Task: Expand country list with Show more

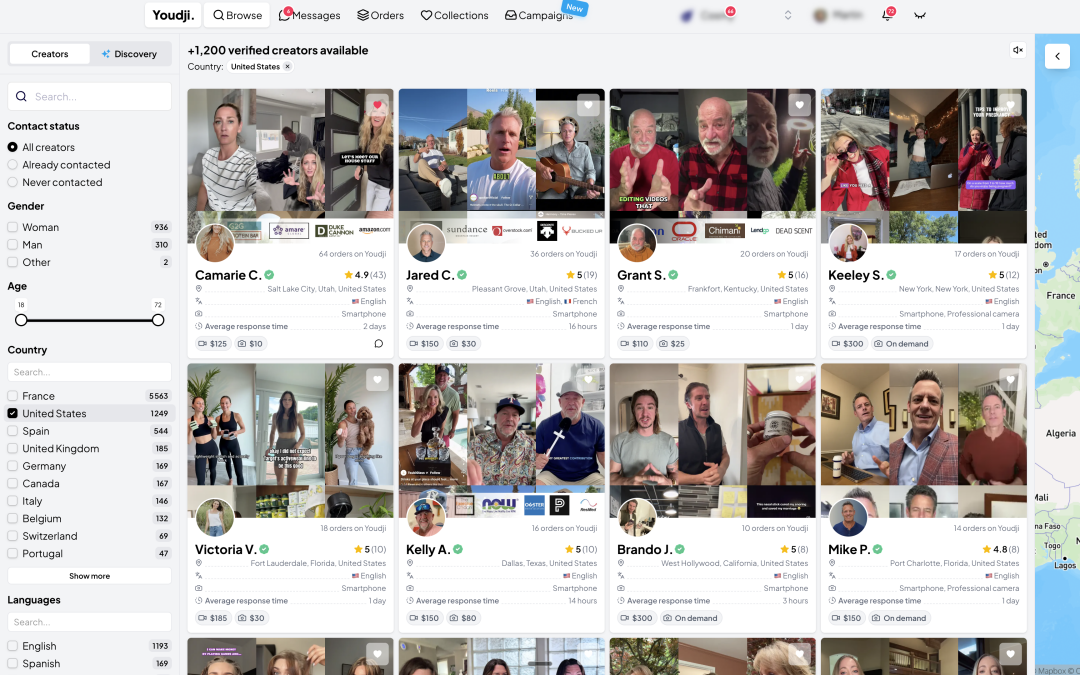Action: (89, 576)
